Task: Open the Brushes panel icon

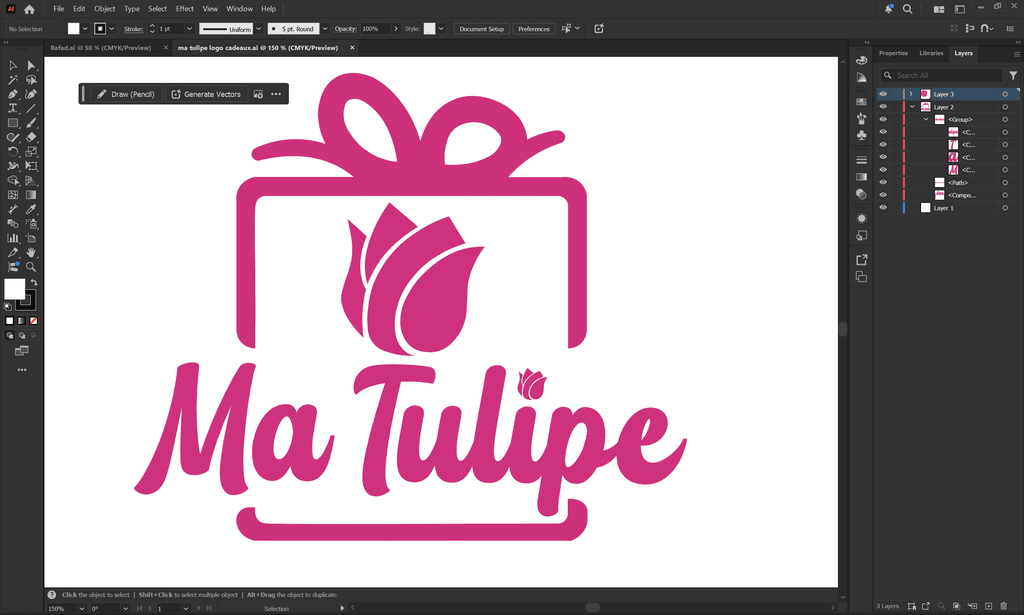Action: pos(861,118)
